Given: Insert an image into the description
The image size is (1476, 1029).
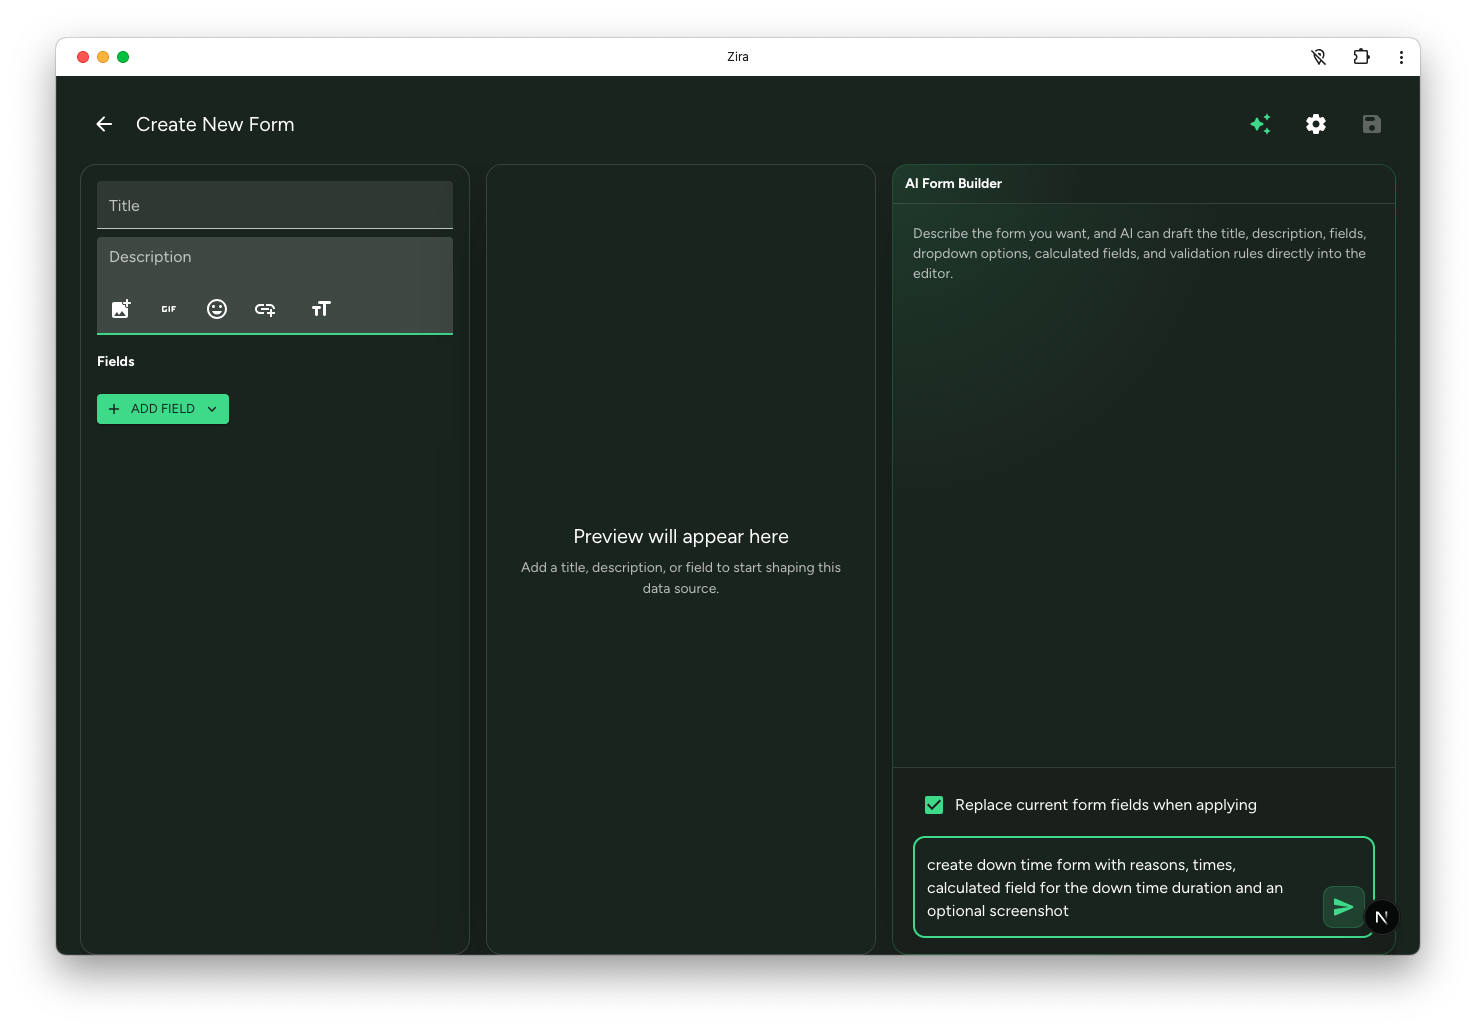Looking at the screenshot, I should 121,309.
